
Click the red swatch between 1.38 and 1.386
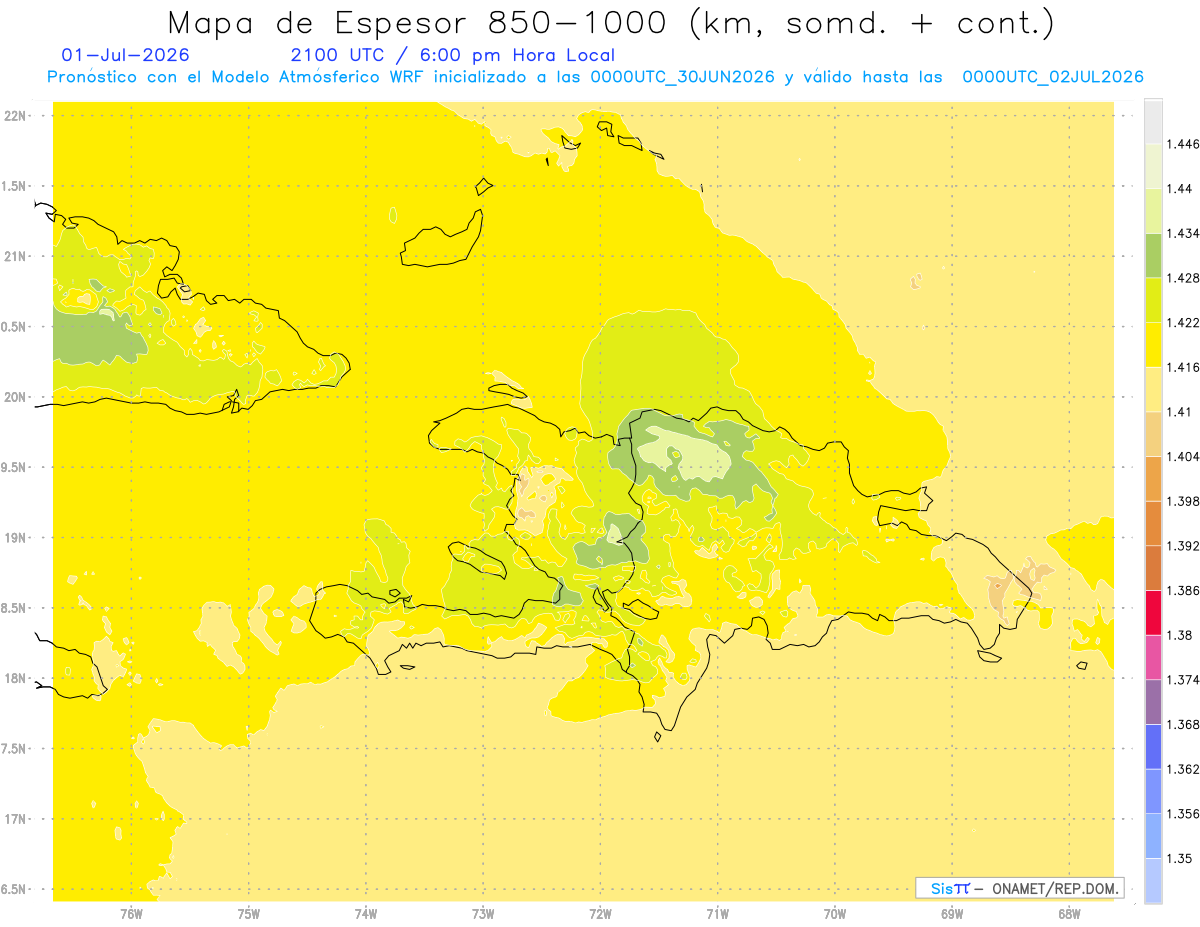pyautogui.click(x=1153, y=613)
